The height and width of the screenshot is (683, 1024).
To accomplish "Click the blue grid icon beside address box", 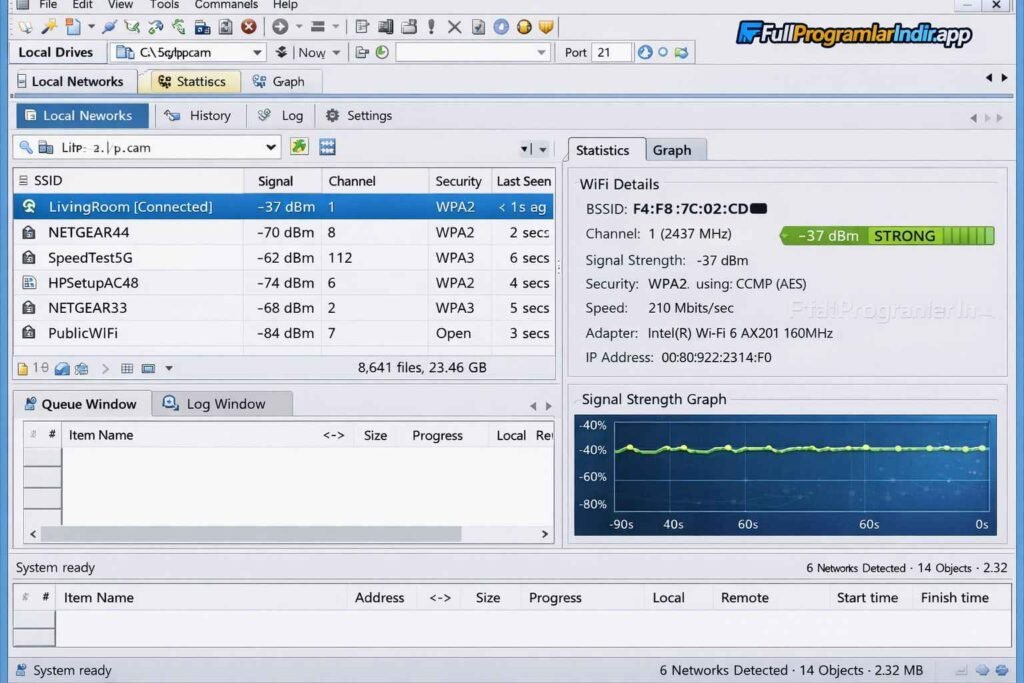I will [327, 147].
